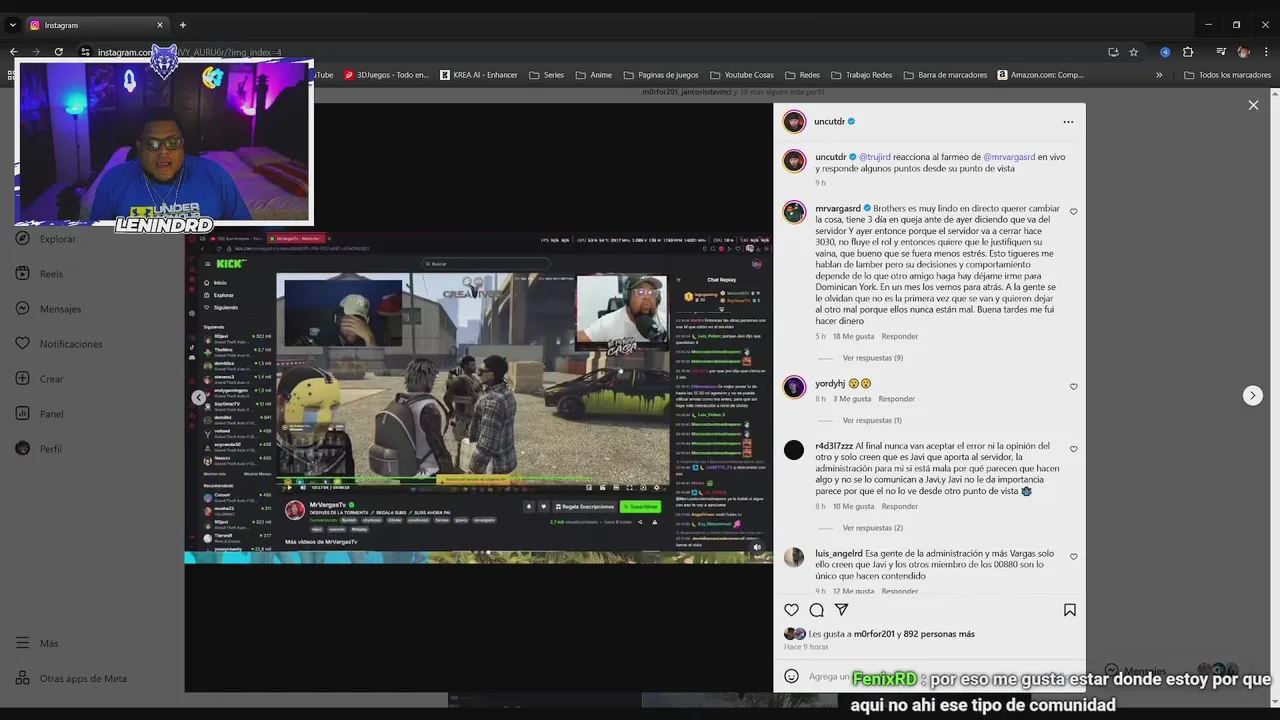Open comment bubble icon under post
The height and width of the screenshot is (720, 1280).
816,610
